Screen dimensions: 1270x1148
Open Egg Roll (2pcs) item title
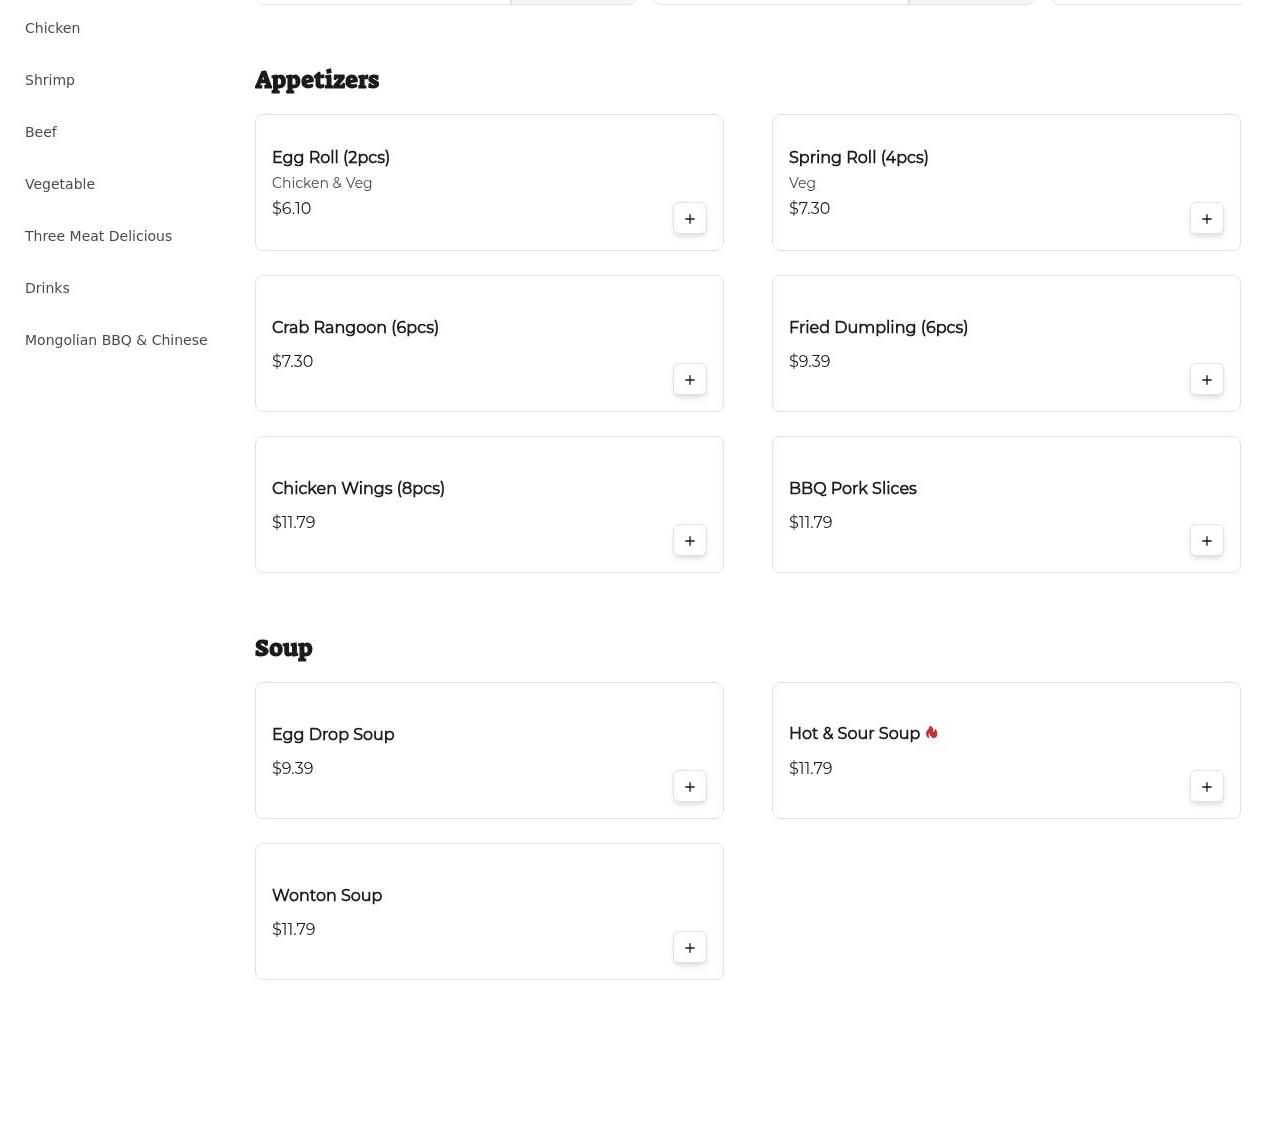click(x=331, y=157)
